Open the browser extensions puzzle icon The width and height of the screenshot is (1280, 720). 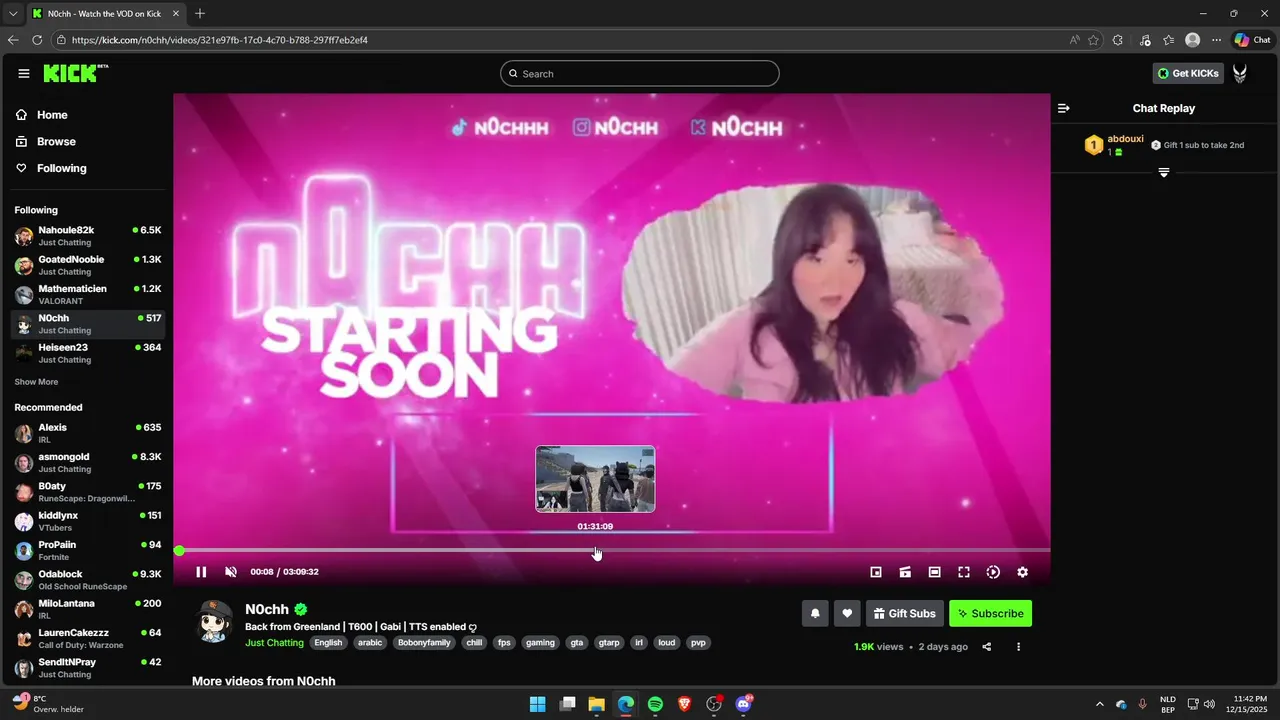pos(1118,40)
